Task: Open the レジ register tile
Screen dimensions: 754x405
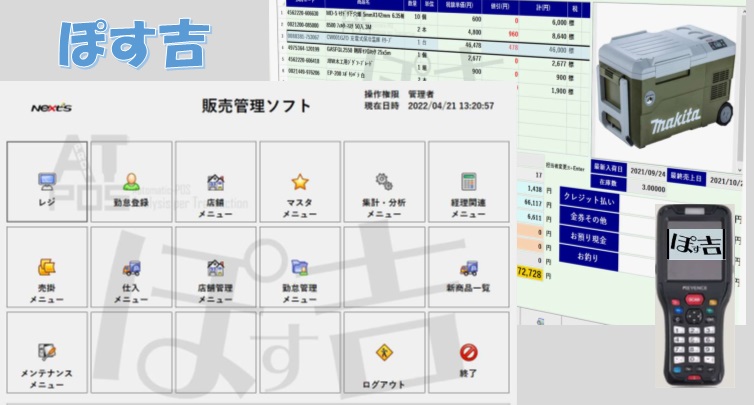Action: tap(47, 182)
